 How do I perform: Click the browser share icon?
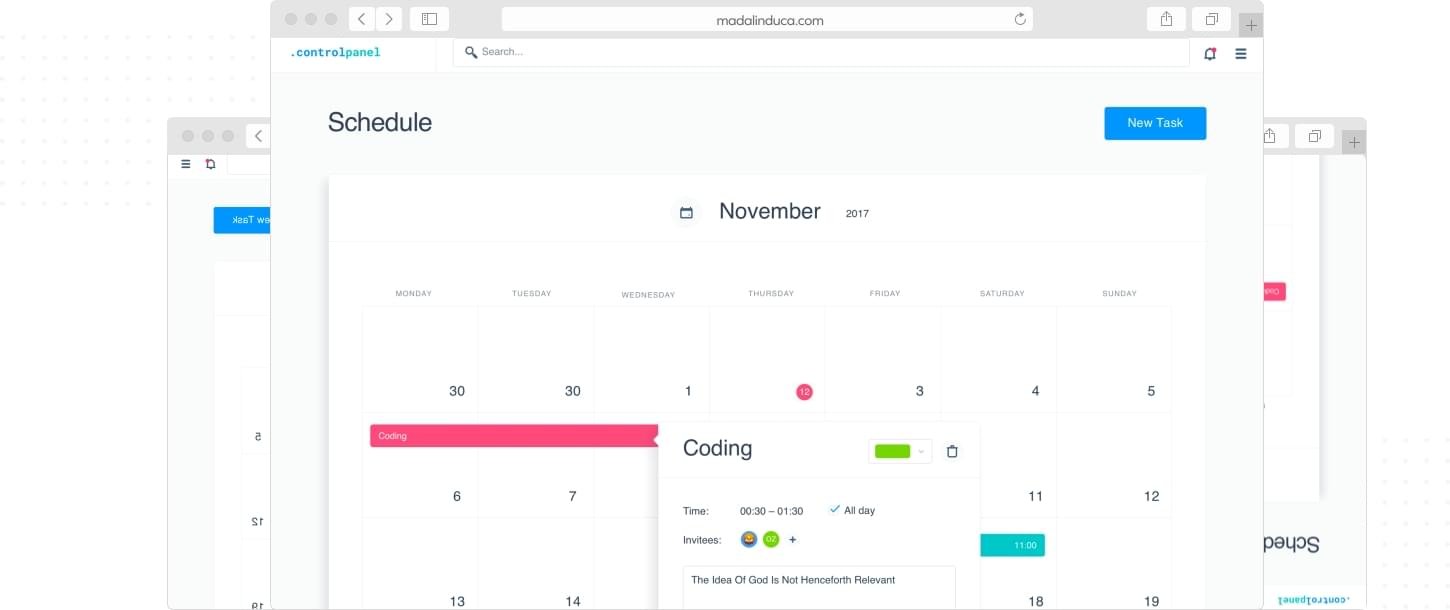(1166, 19)
